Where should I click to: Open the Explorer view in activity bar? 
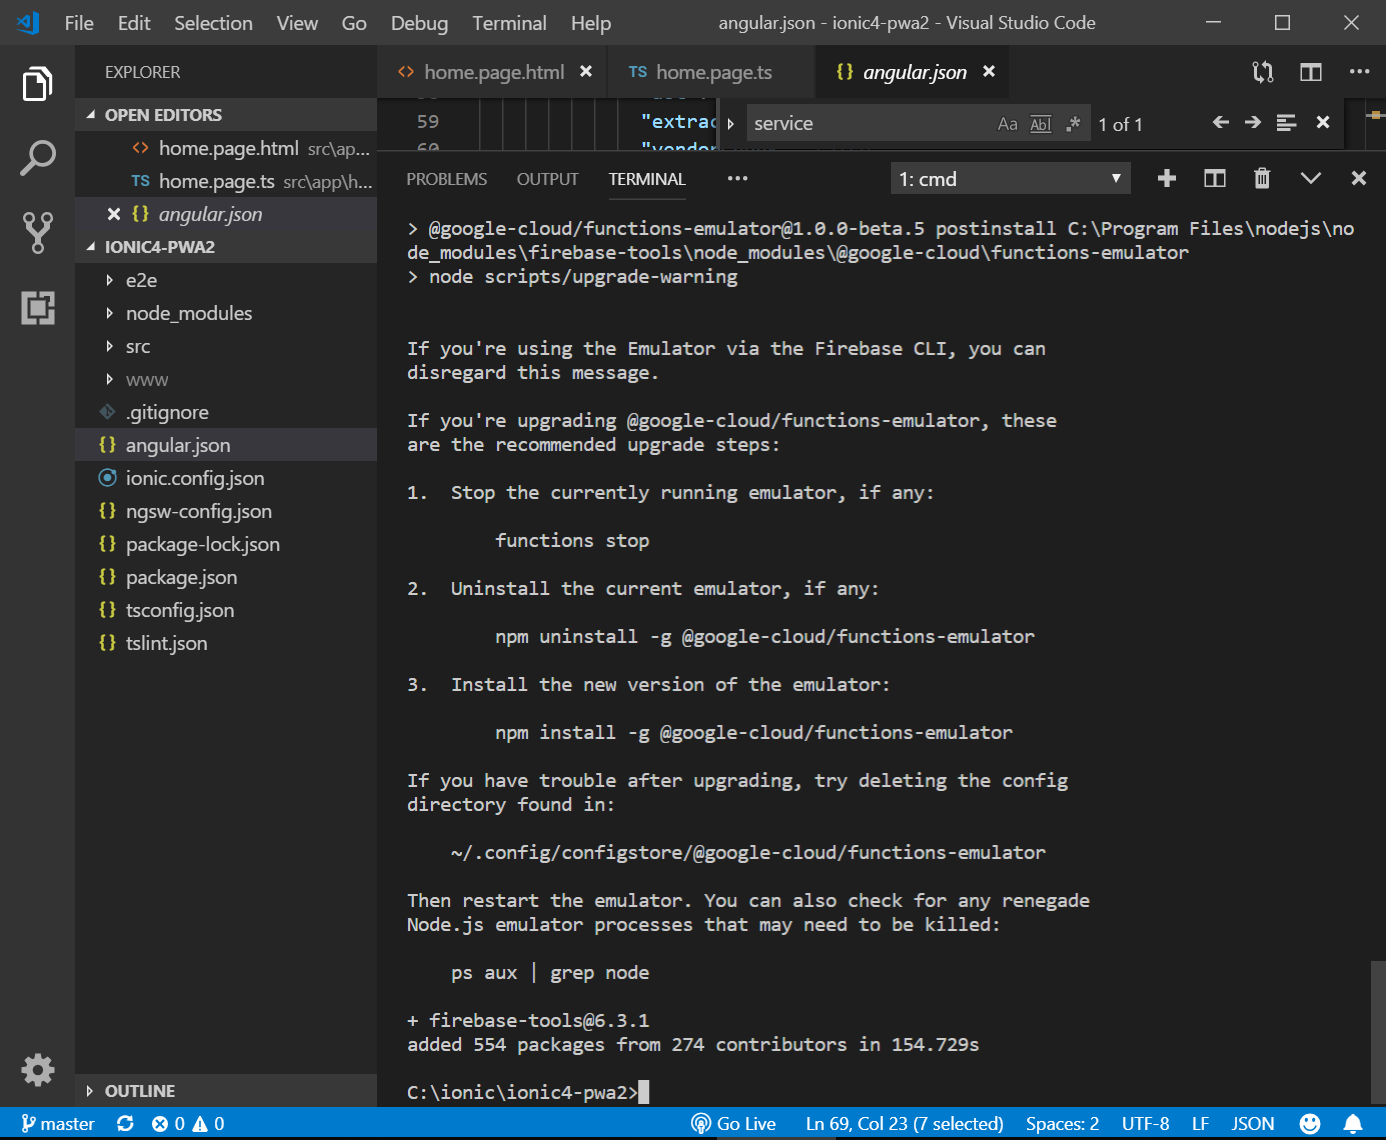(x=37, y=84)
